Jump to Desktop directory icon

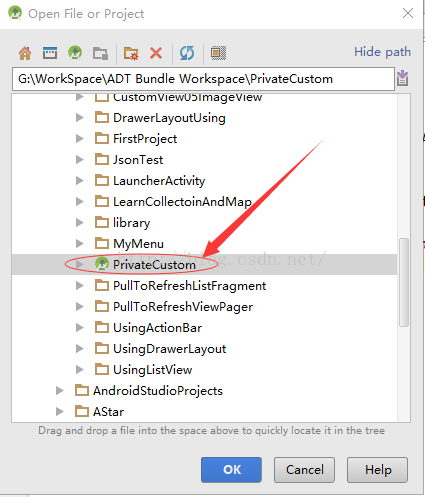[50, 53]
